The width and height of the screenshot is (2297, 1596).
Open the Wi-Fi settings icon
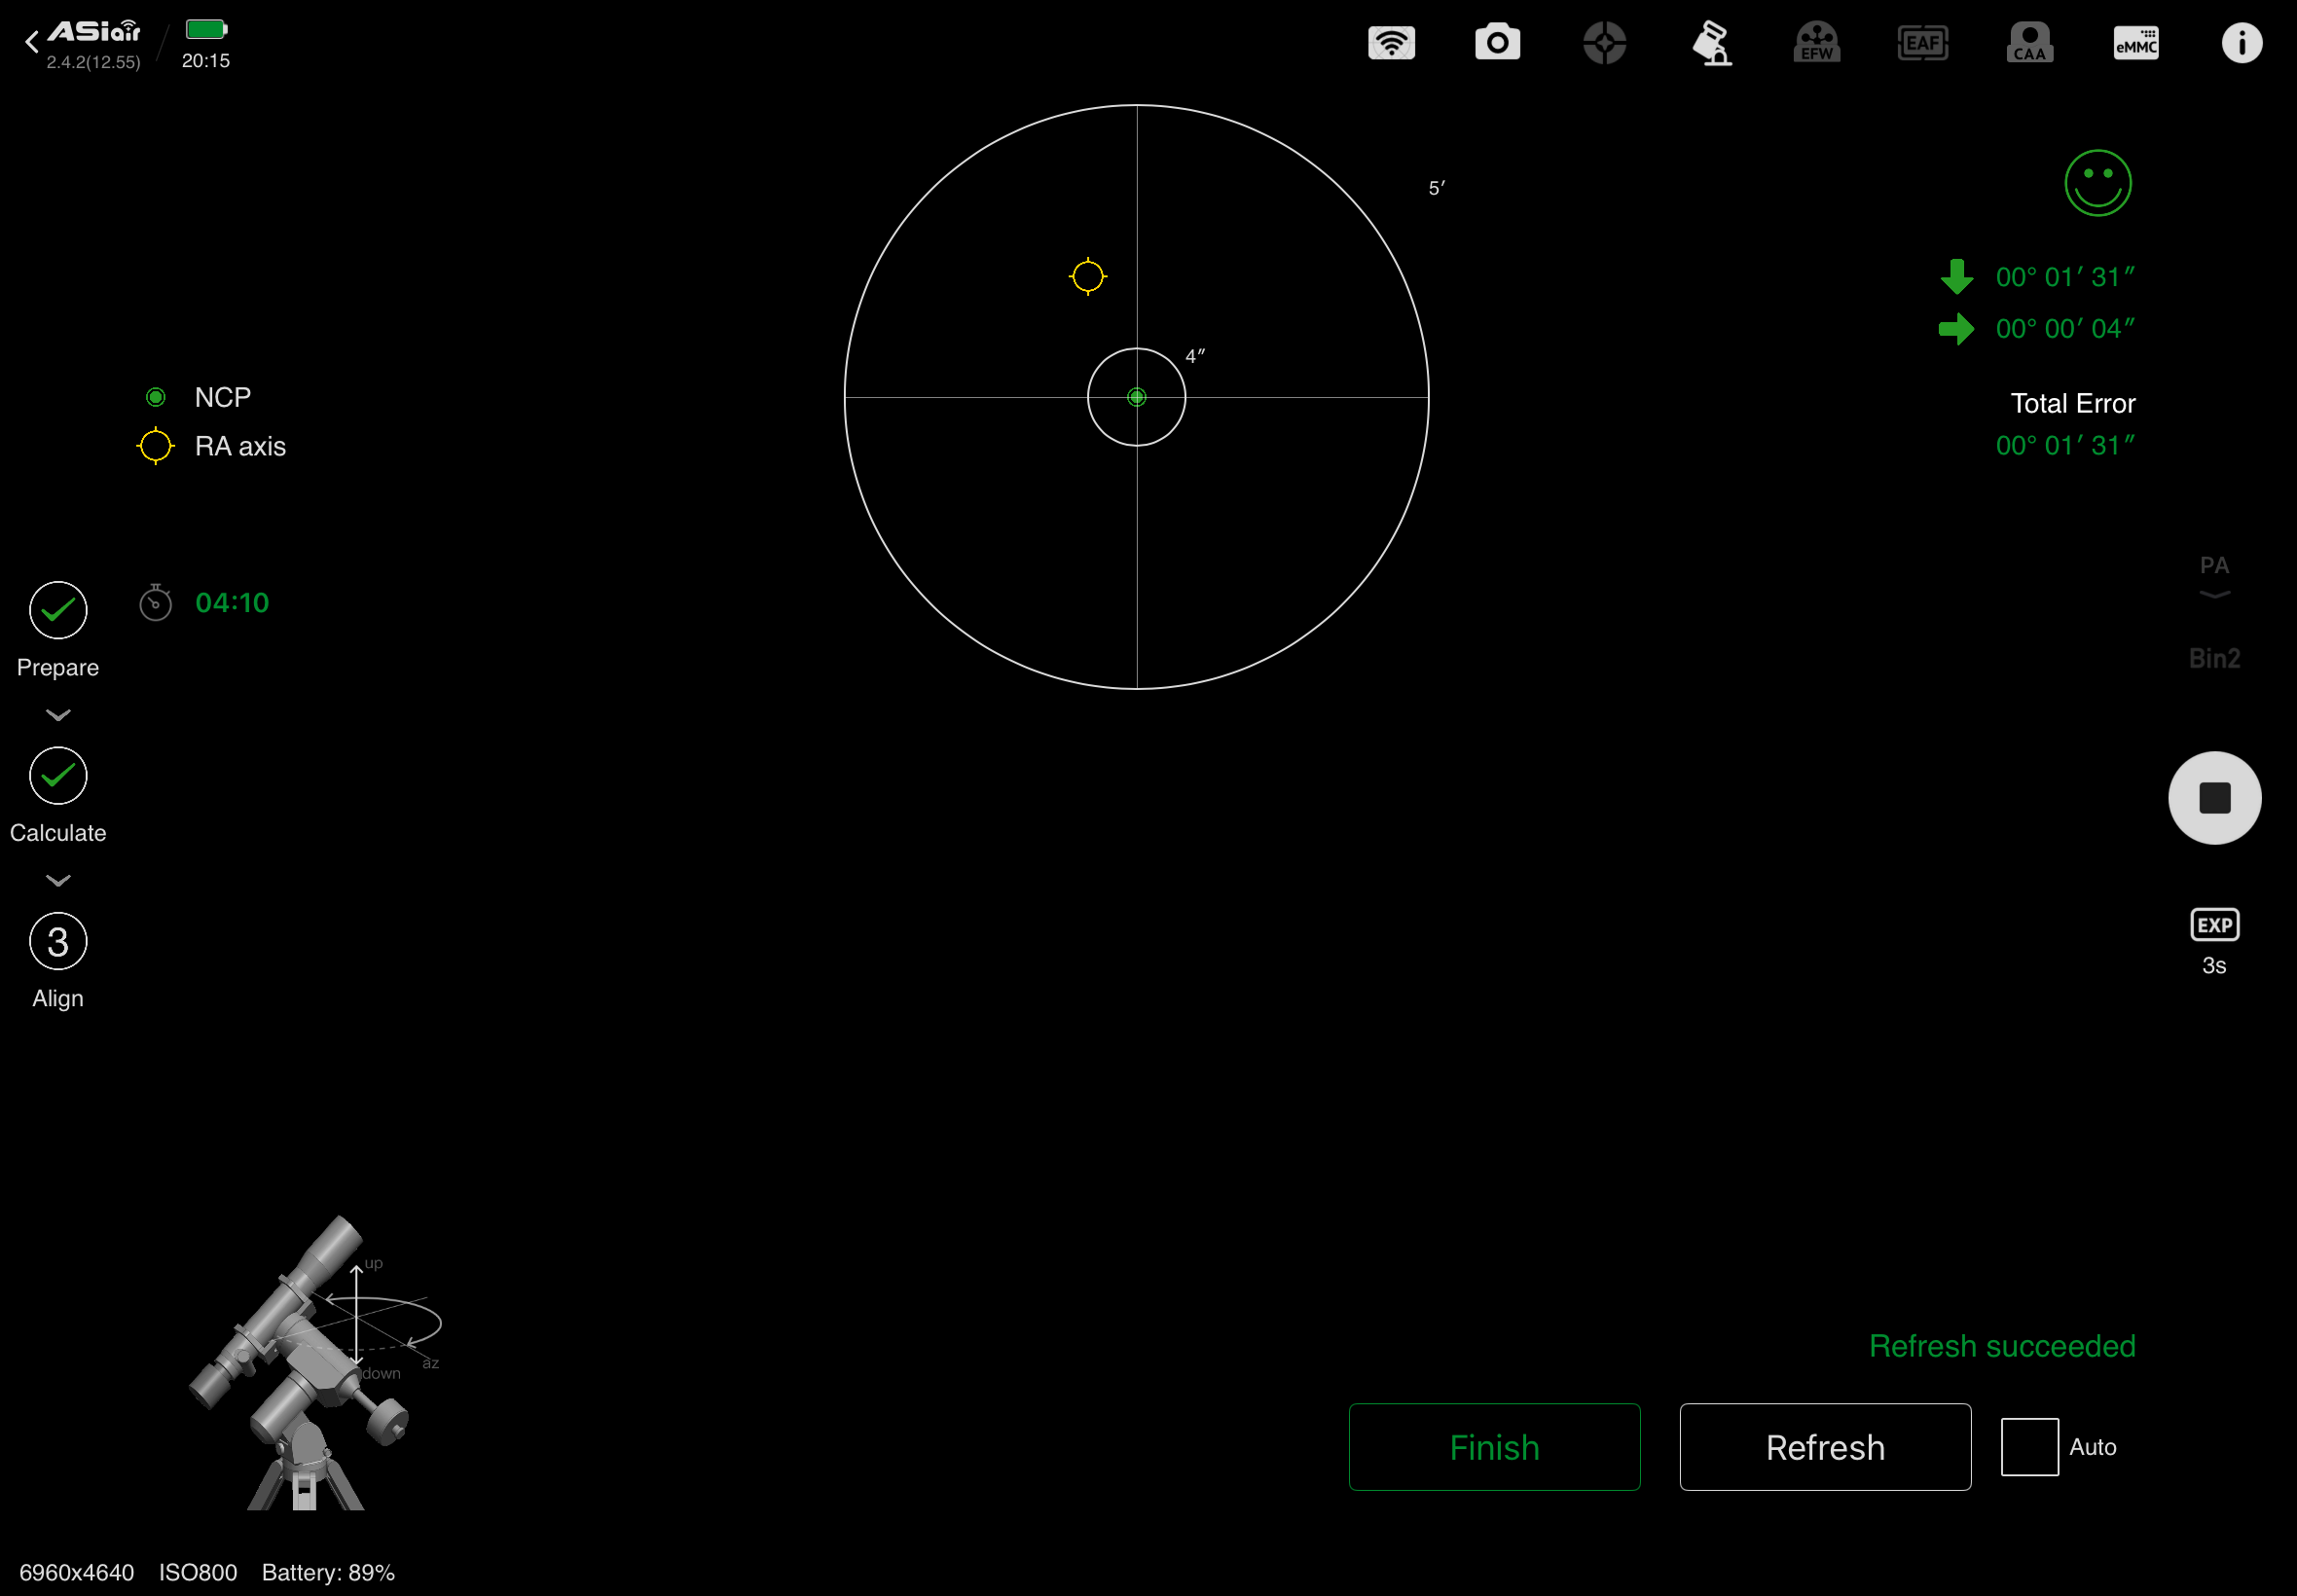[1391, 43]
